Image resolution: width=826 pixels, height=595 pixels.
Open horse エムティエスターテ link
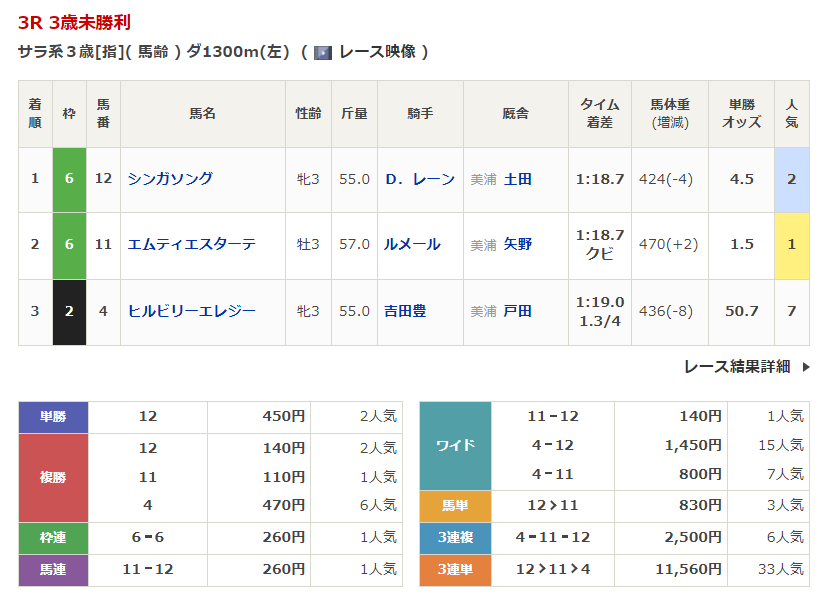coord(191,245)
